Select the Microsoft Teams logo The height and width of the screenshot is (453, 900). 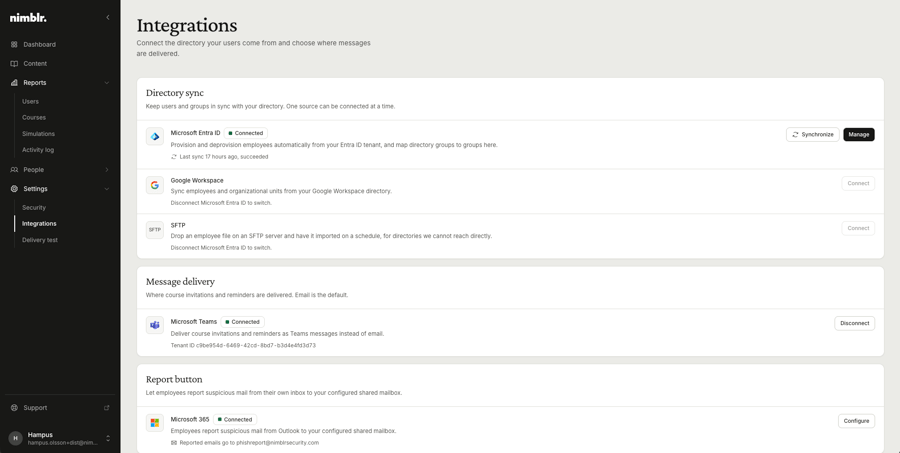(x=155, y=325)
